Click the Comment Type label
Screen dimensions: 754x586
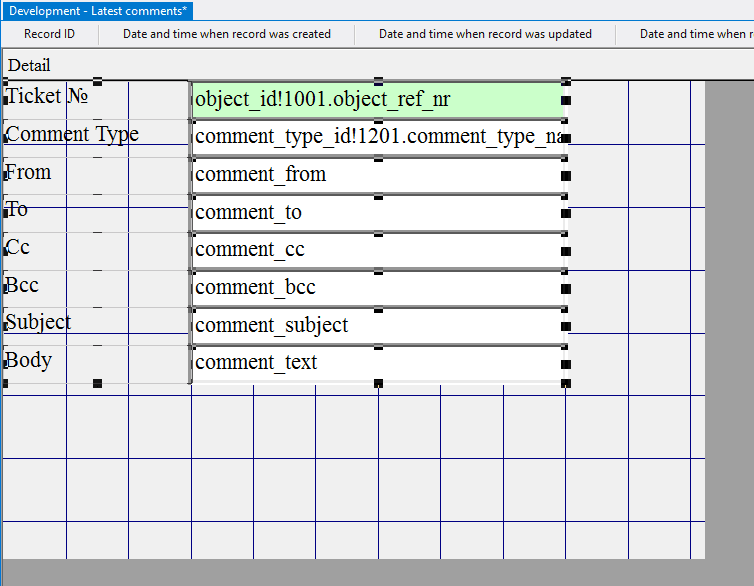coord(72,134)
